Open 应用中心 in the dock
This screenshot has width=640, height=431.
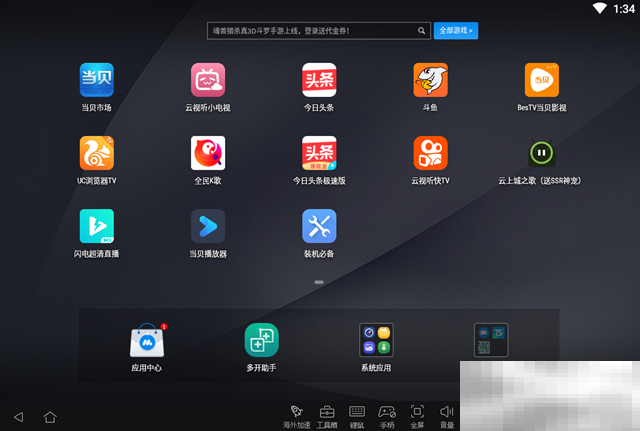(x=147, y=340)
